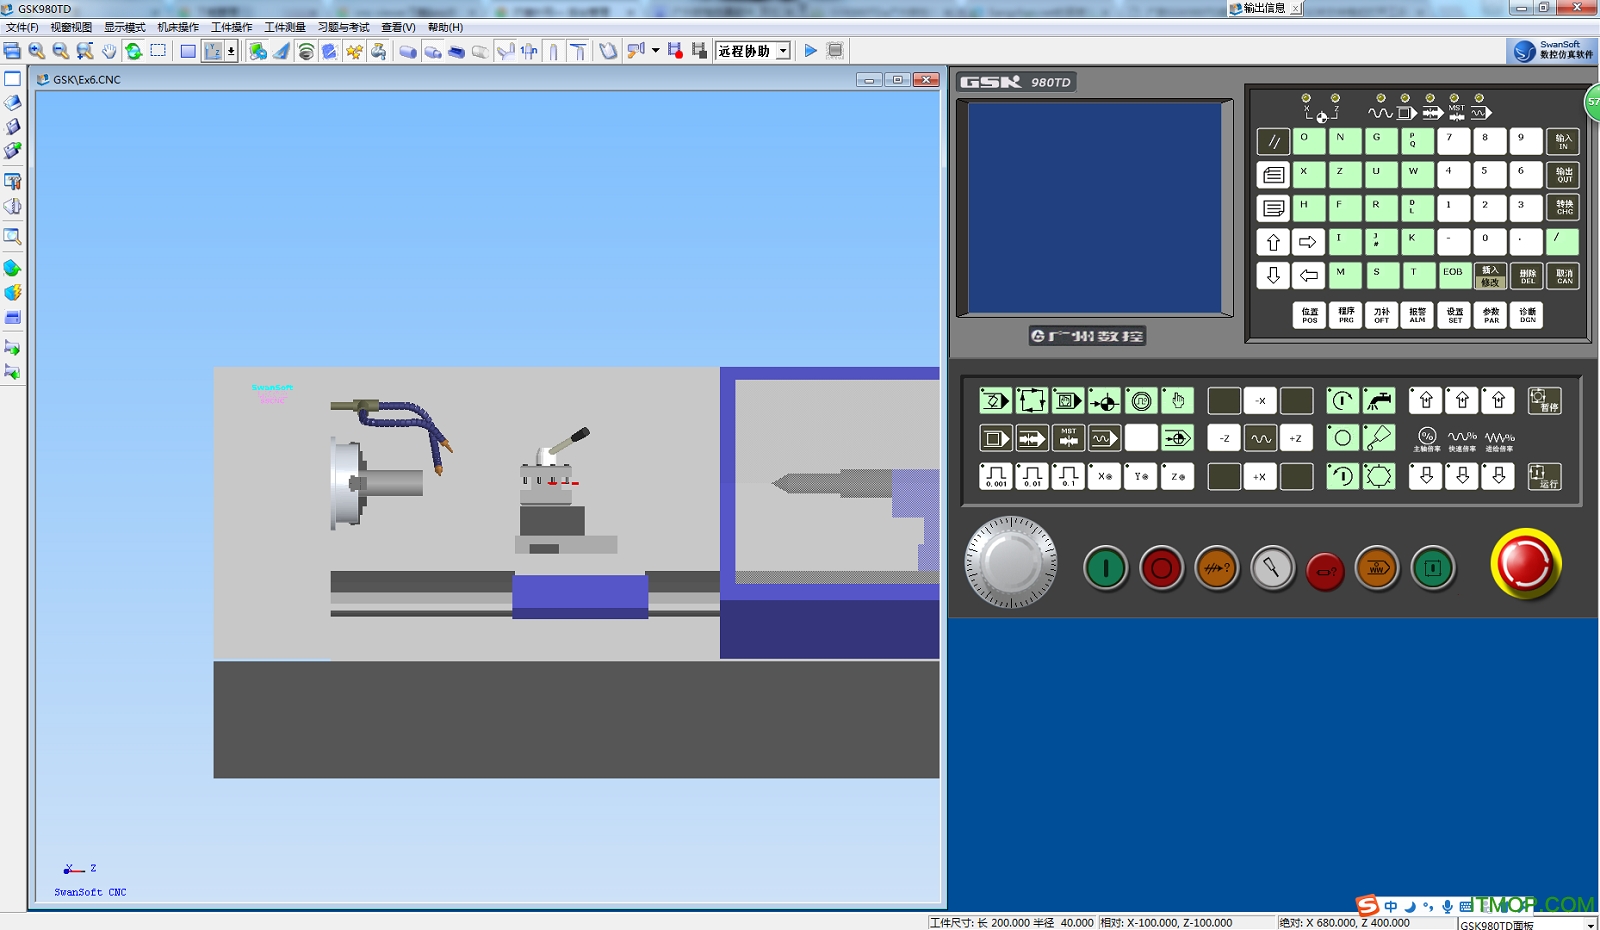Open the dropdown arrow beside the camera tool icon
Viewport: 1600px width, 930px height.
tap(655, 51)
